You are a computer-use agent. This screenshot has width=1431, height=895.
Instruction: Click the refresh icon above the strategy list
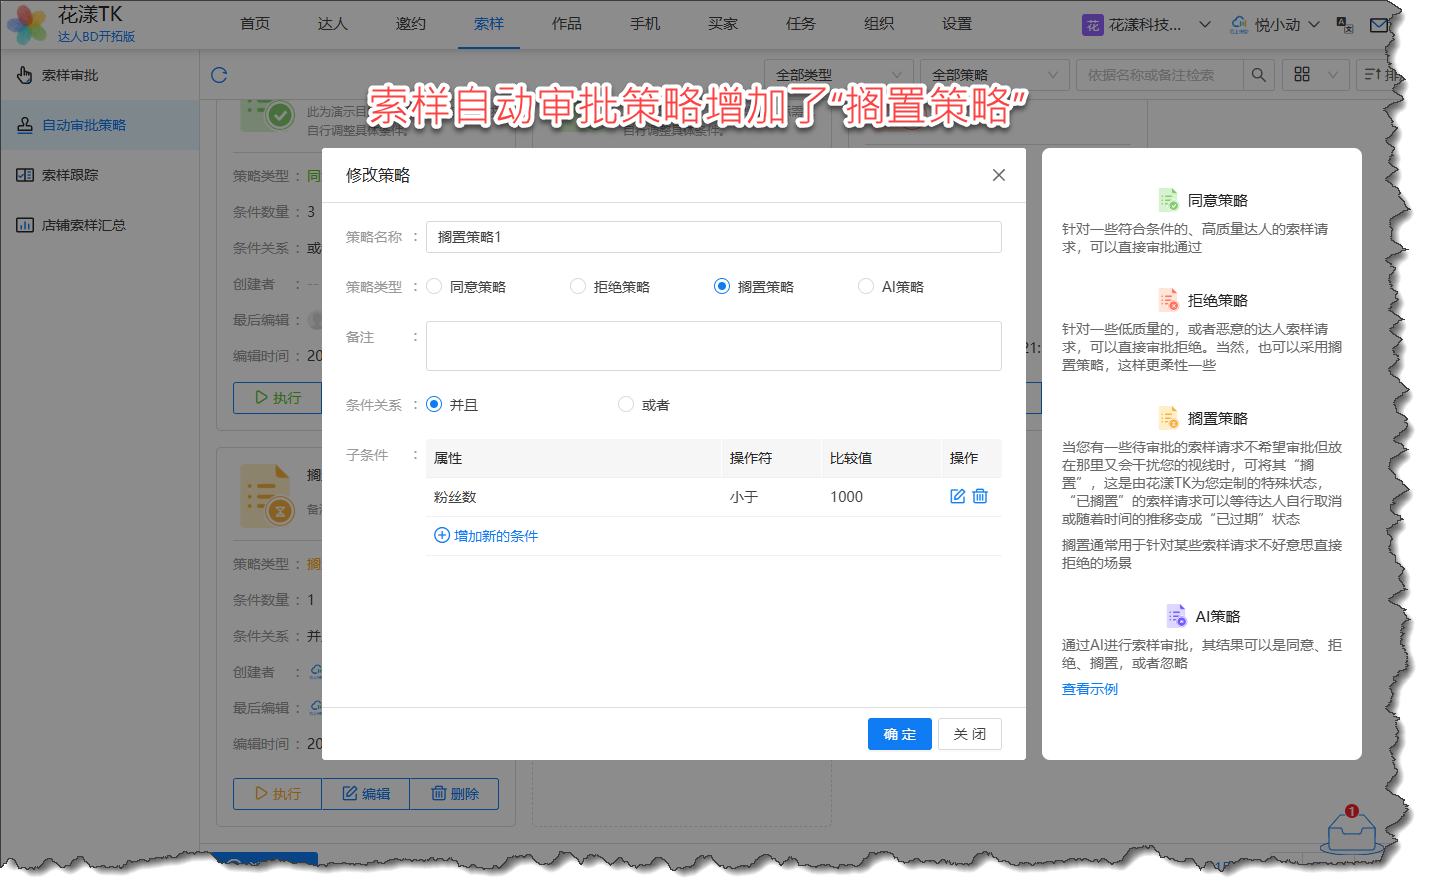[219, 75]
